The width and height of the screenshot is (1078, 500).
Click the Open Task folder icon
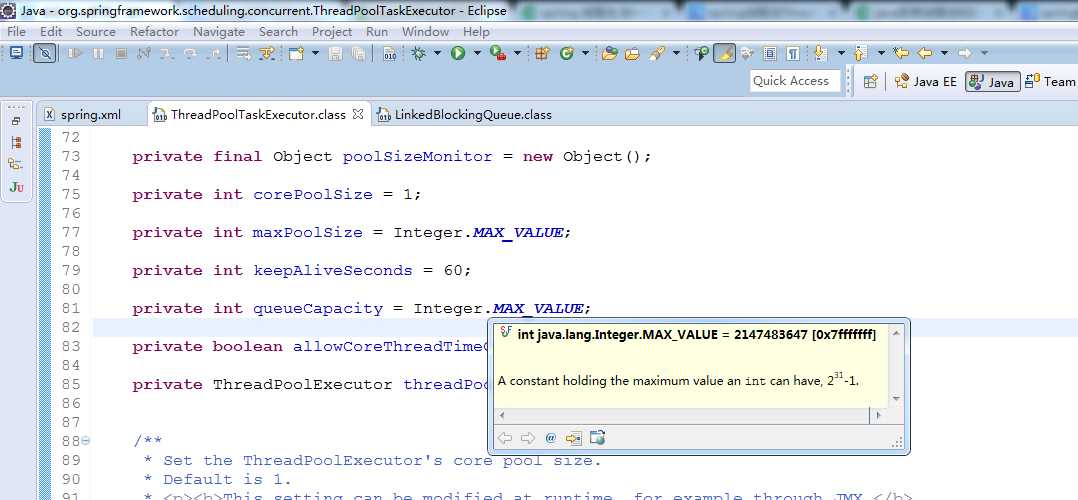click(632, 54)
